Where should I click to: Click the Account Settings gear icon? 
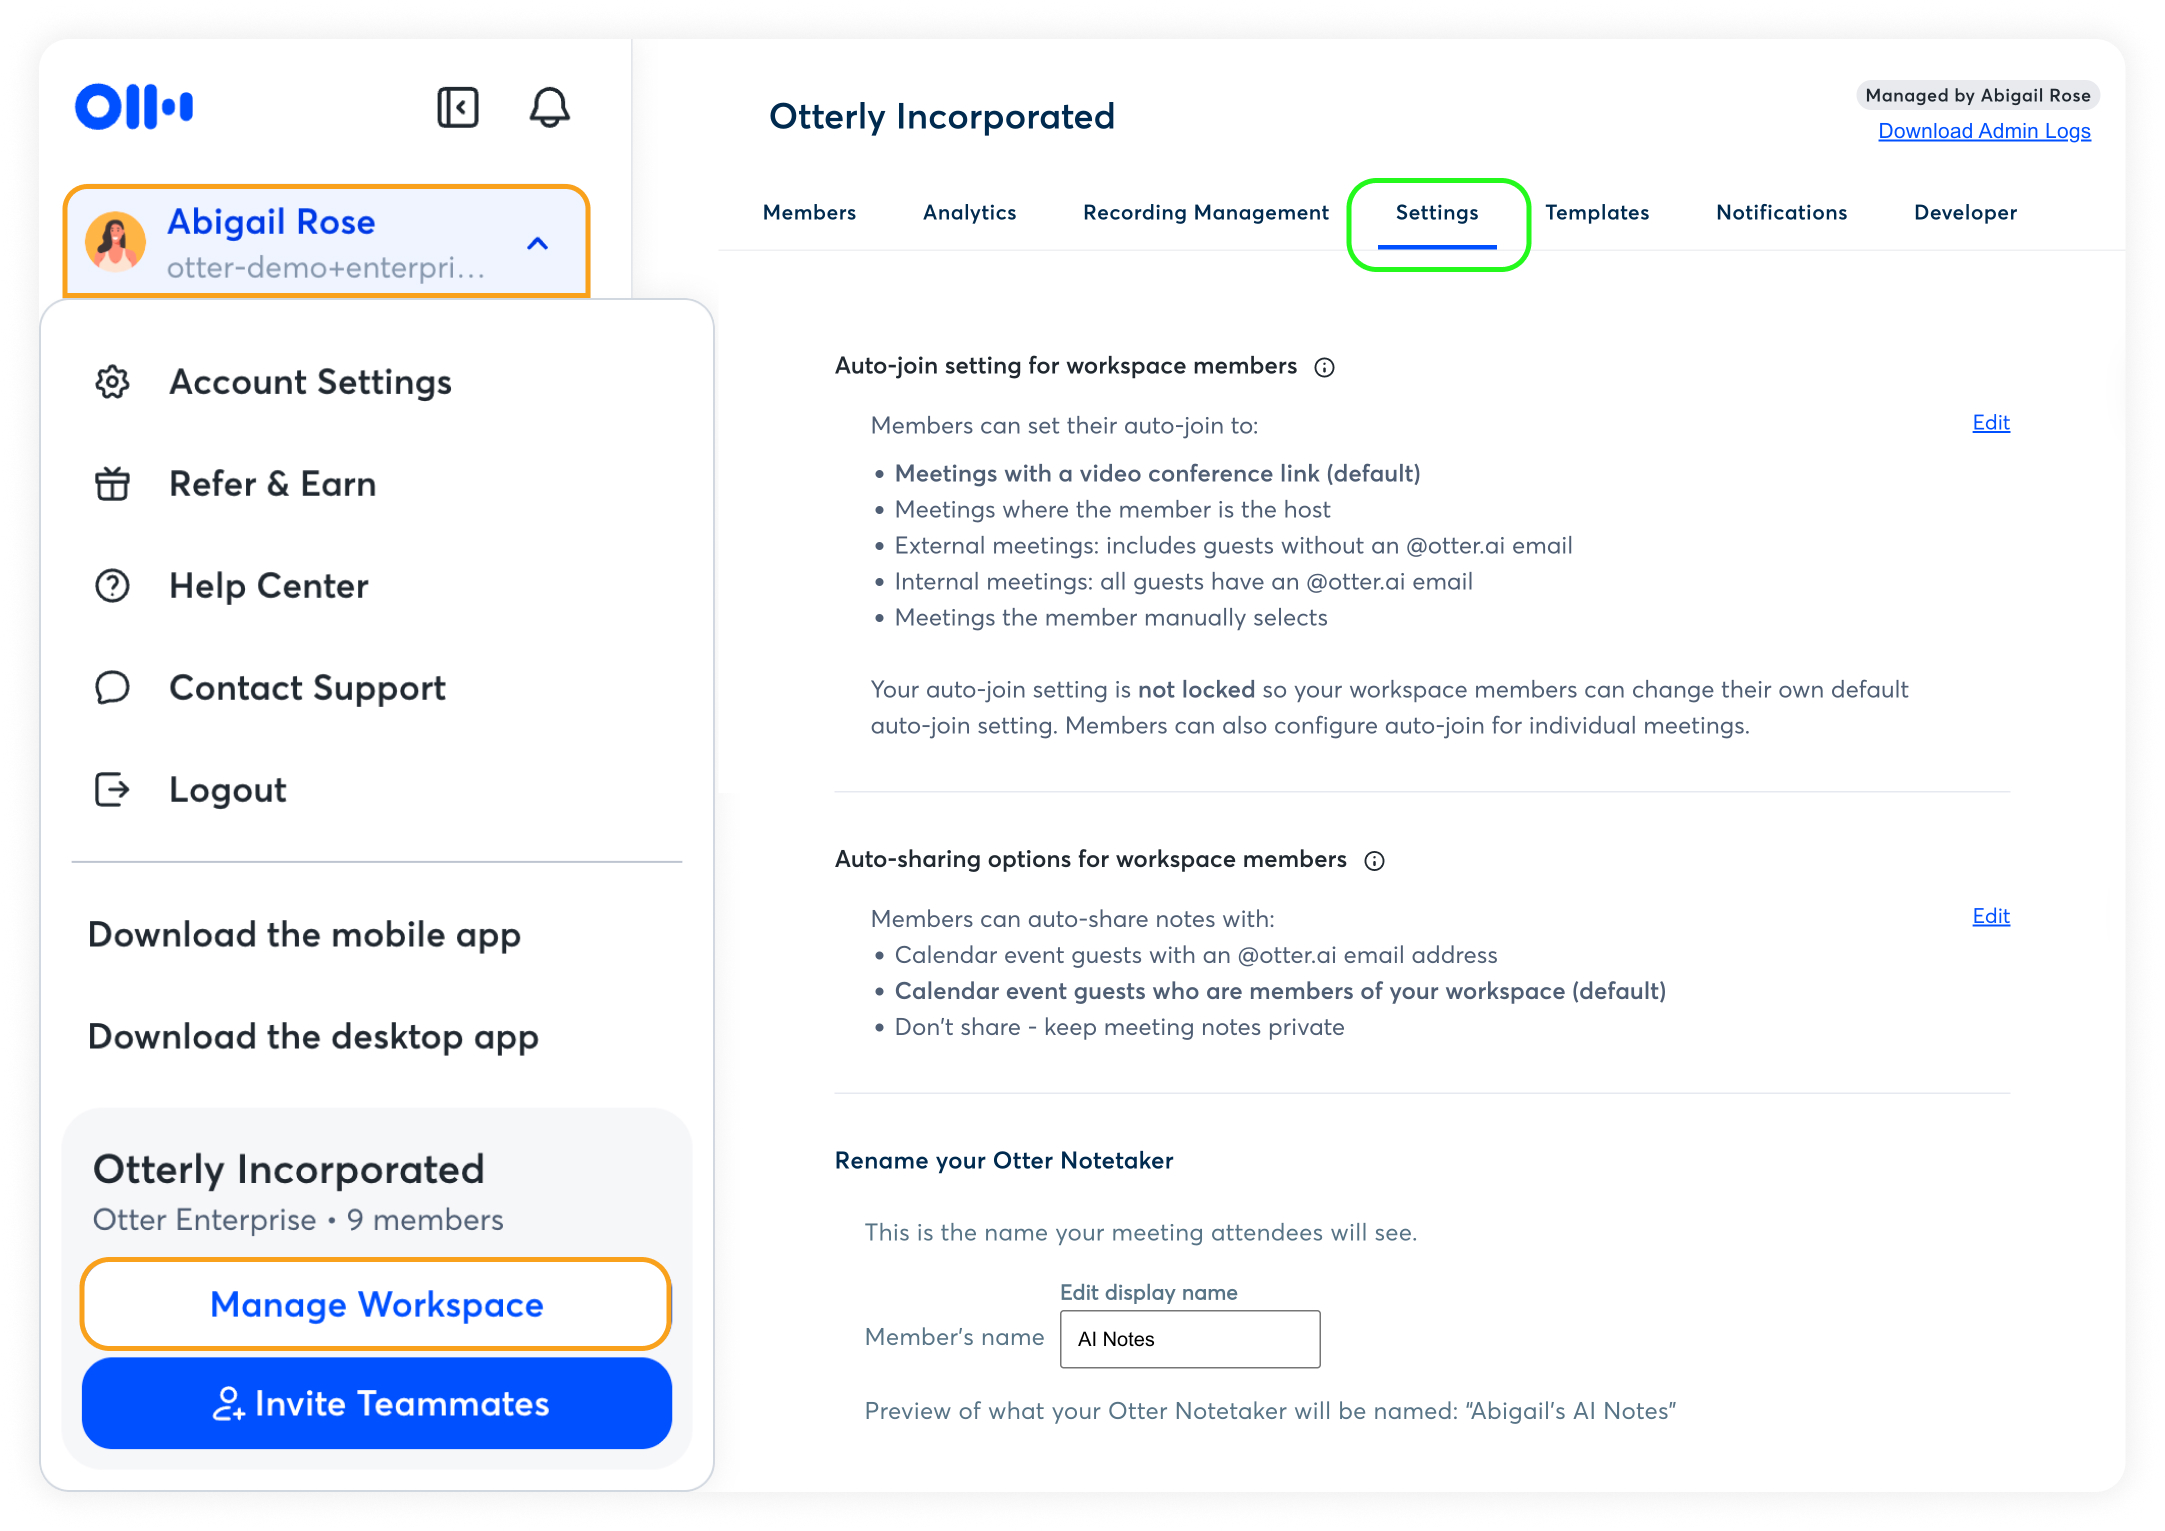click(112, 382)
